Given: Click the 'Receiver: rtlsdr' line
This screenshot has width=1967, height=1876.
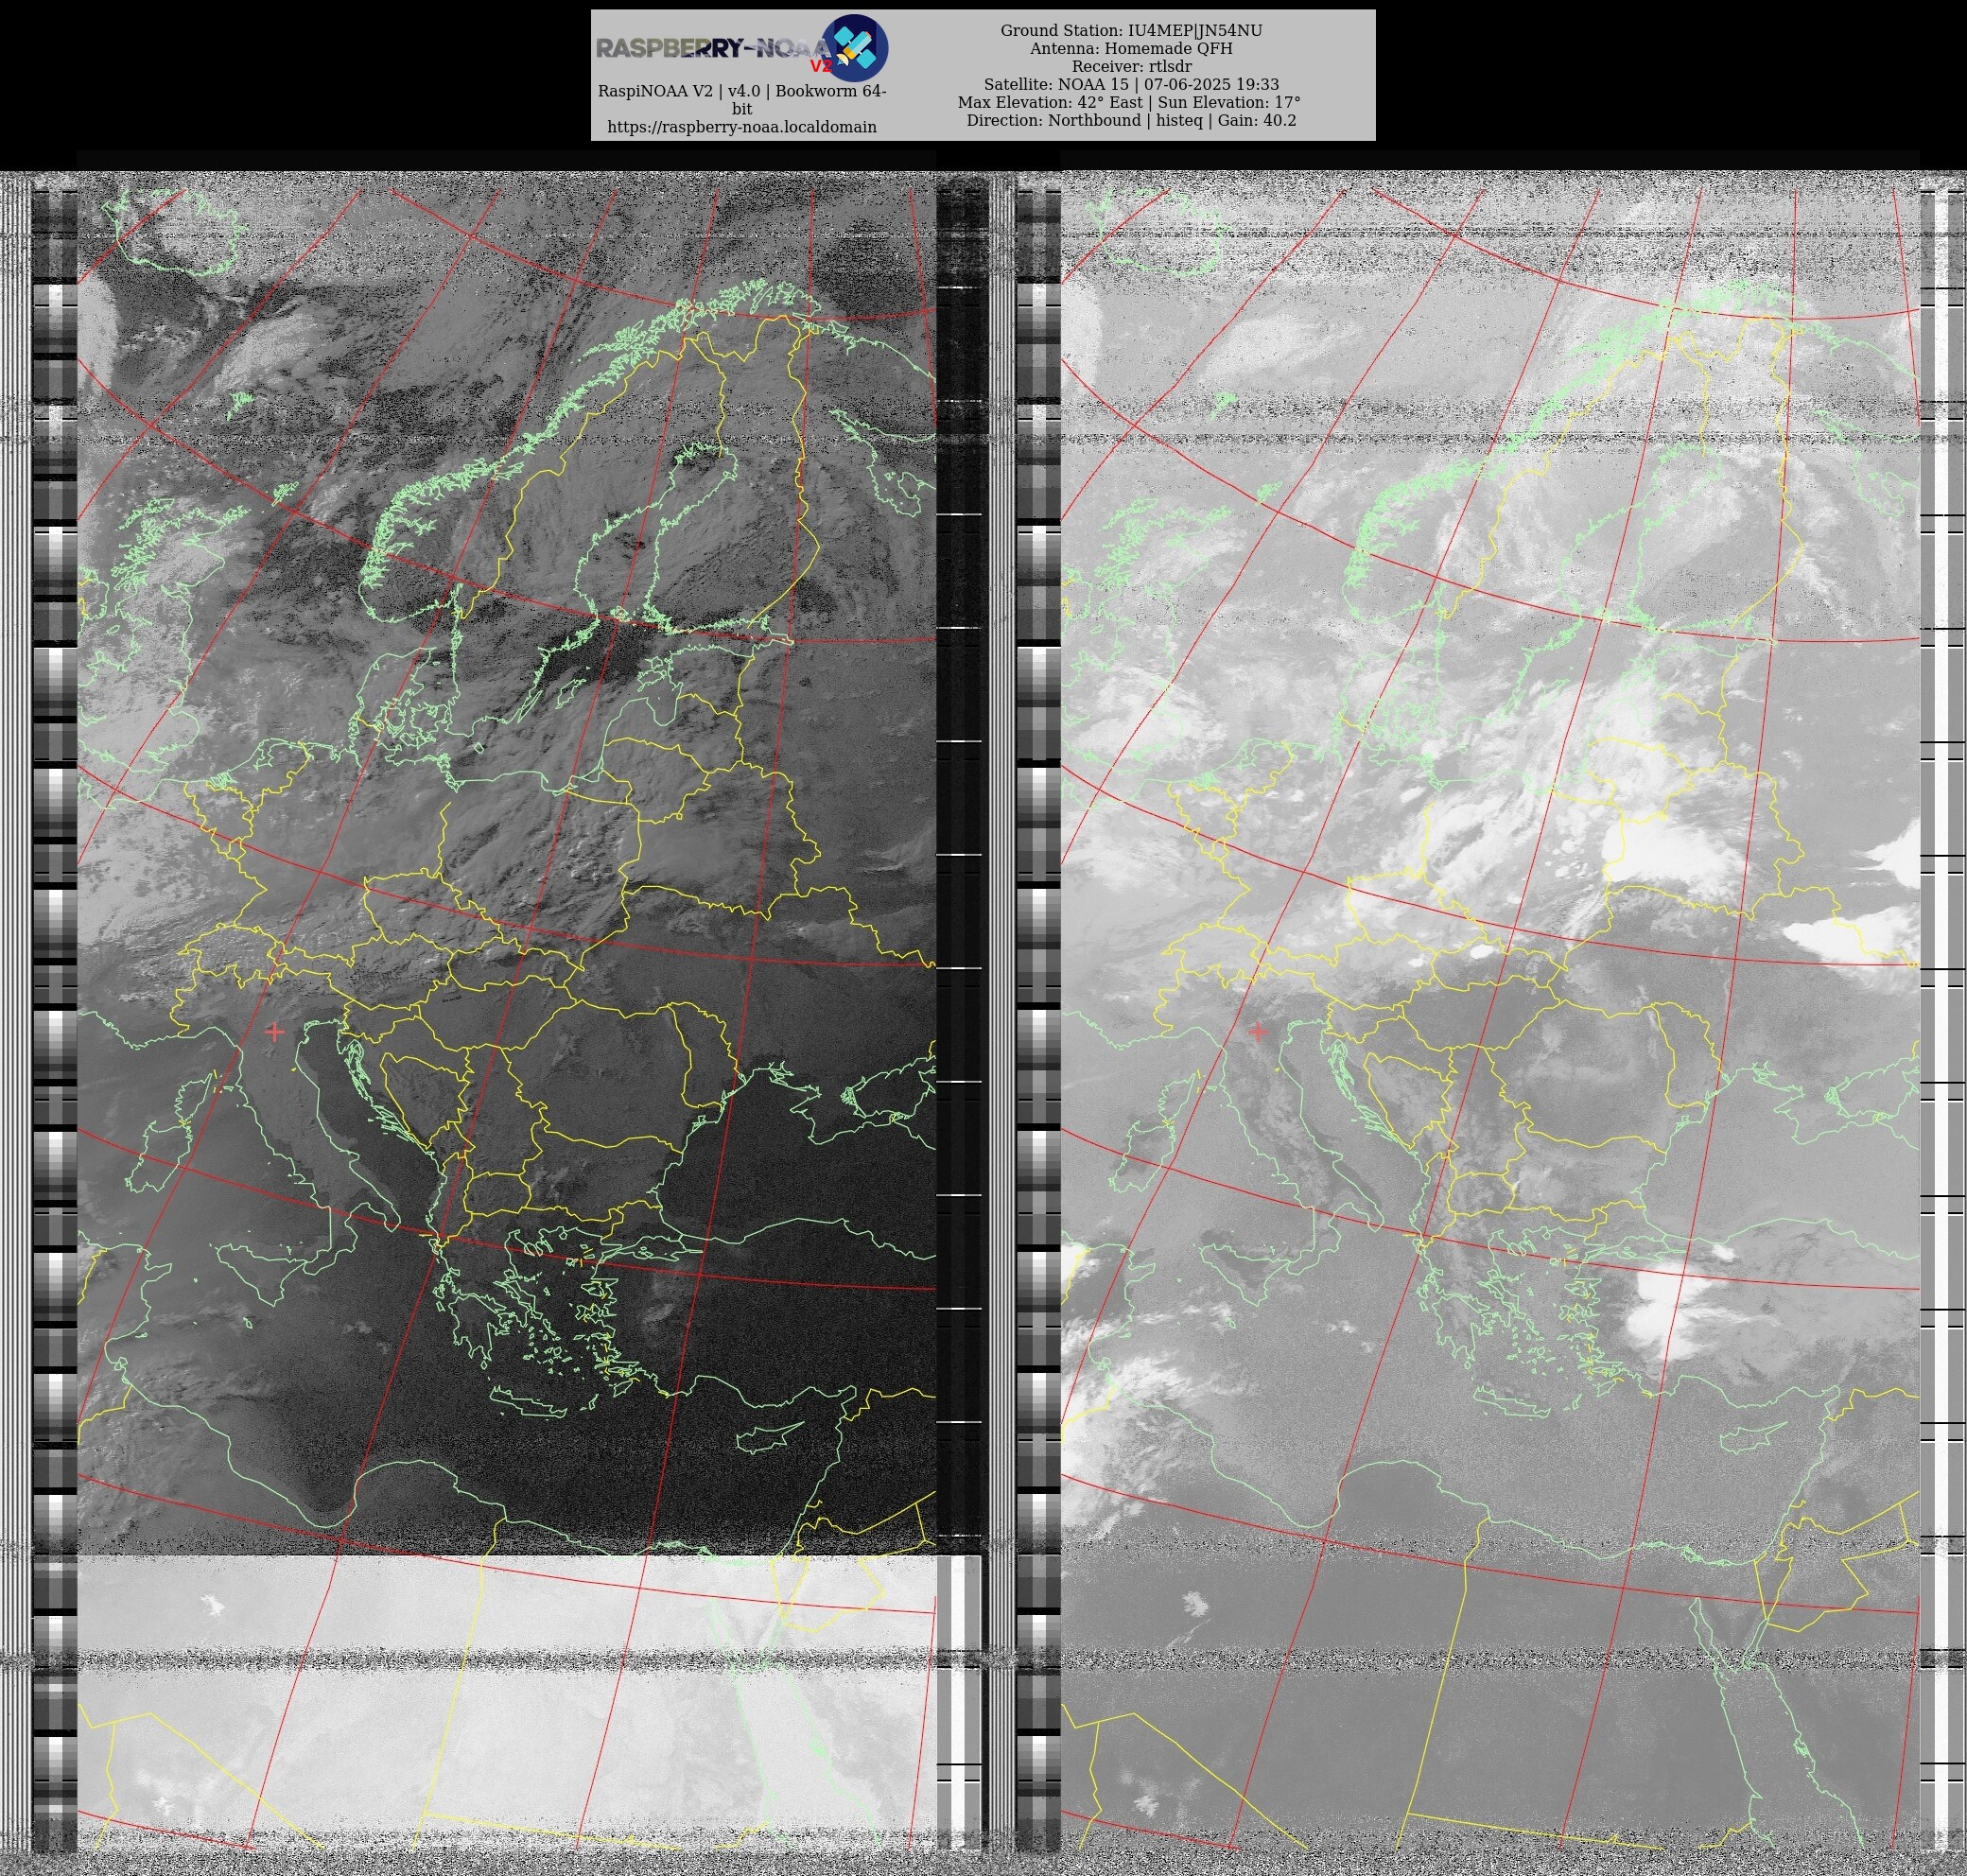Looking at the screenshot, I should pos(1131,66).
